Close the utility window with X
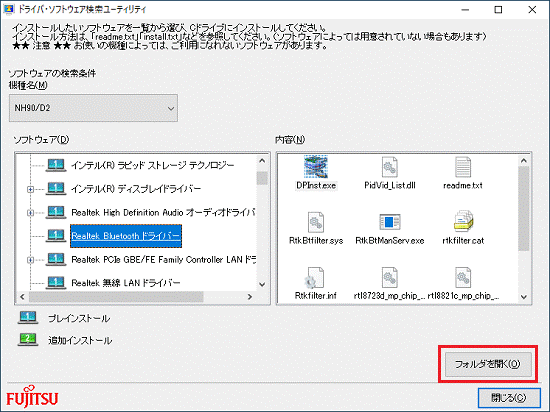Viewport: 550px width, 412px height. point(532,10)
